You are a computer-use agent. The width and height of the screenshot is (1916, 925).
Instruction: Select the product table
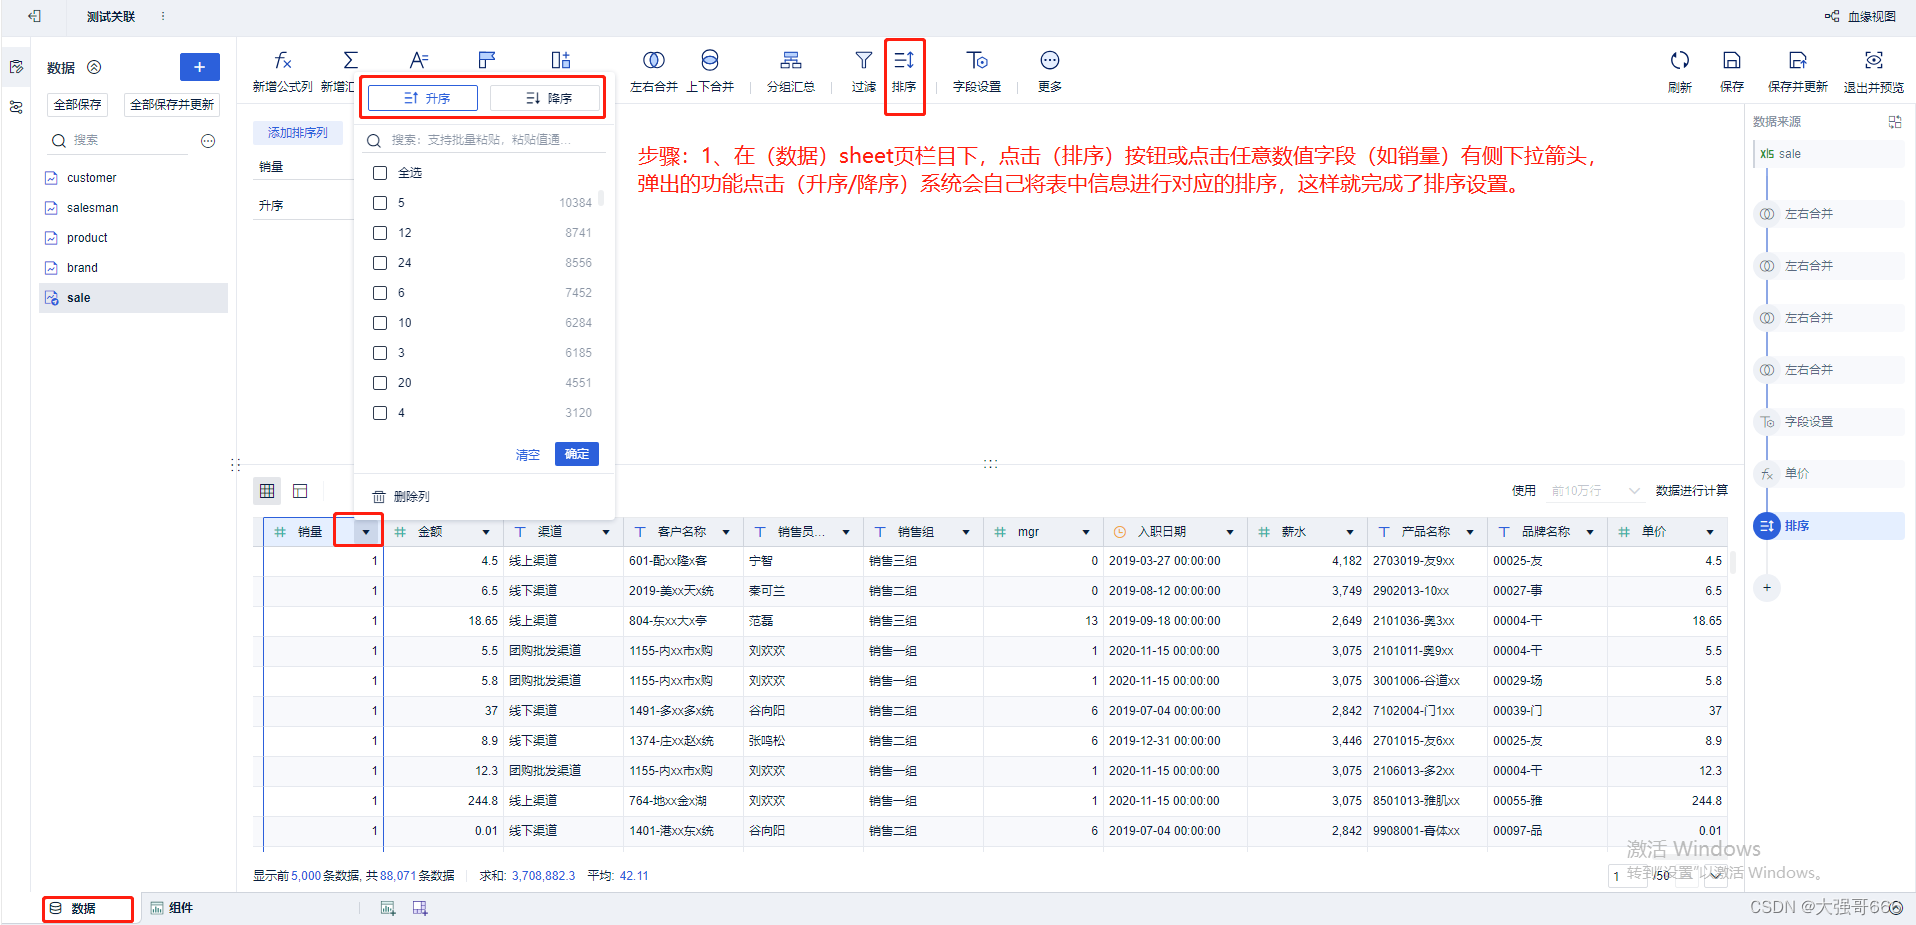click(x=134, y=238)
